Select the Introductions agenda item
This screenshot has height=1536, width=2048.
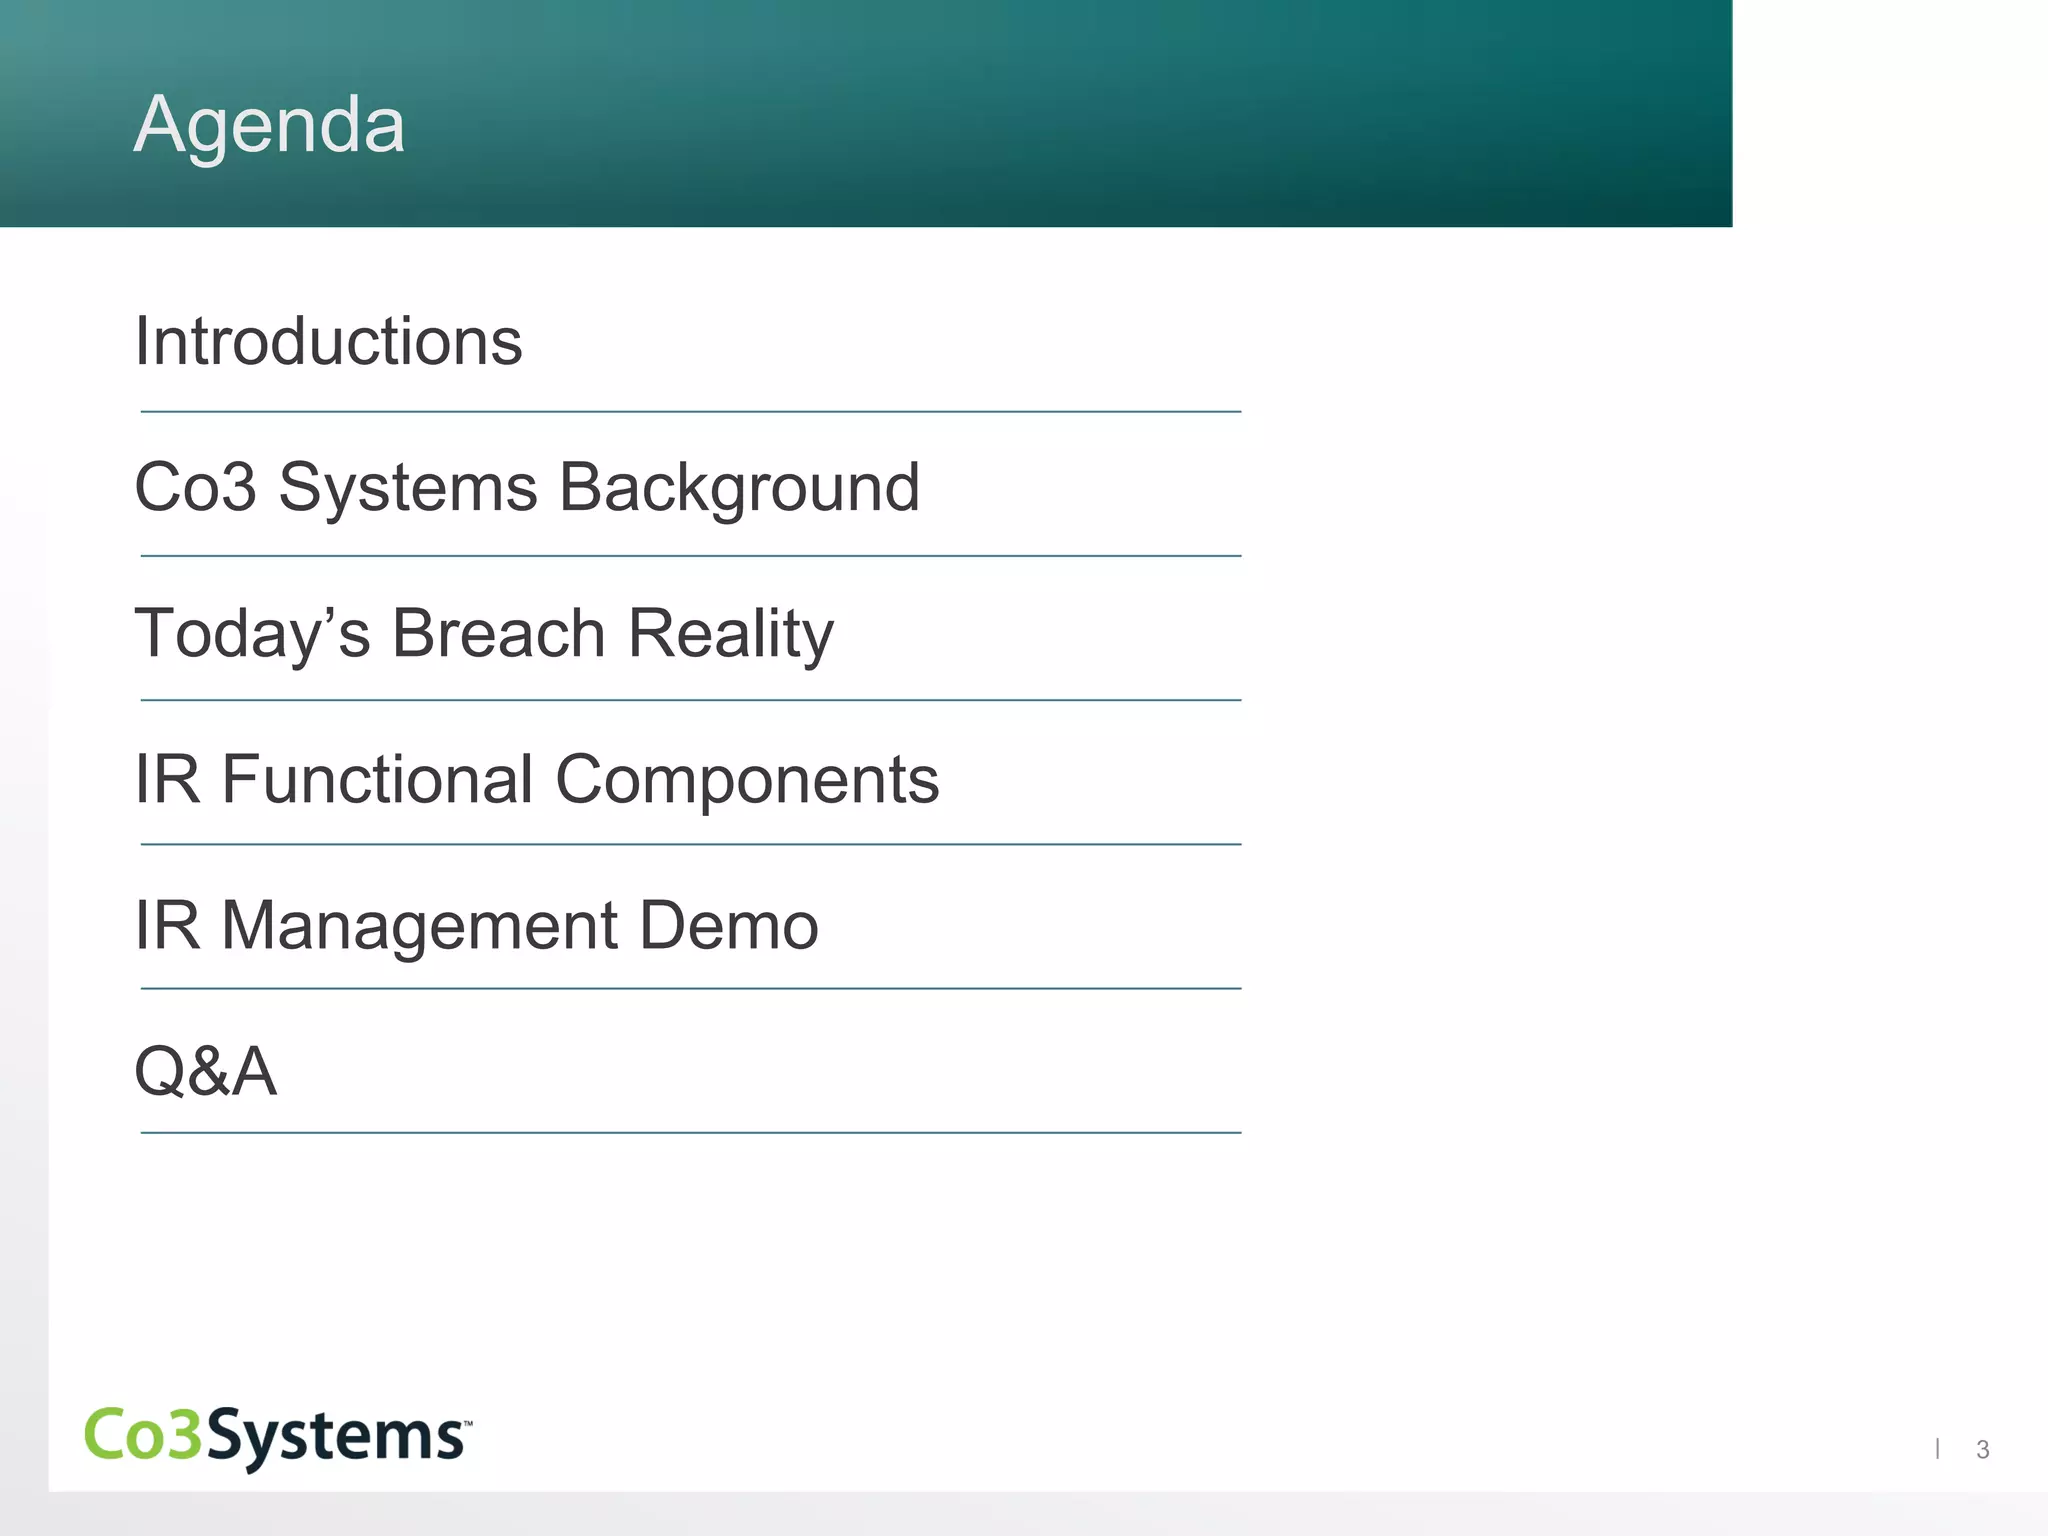[328, 342]
